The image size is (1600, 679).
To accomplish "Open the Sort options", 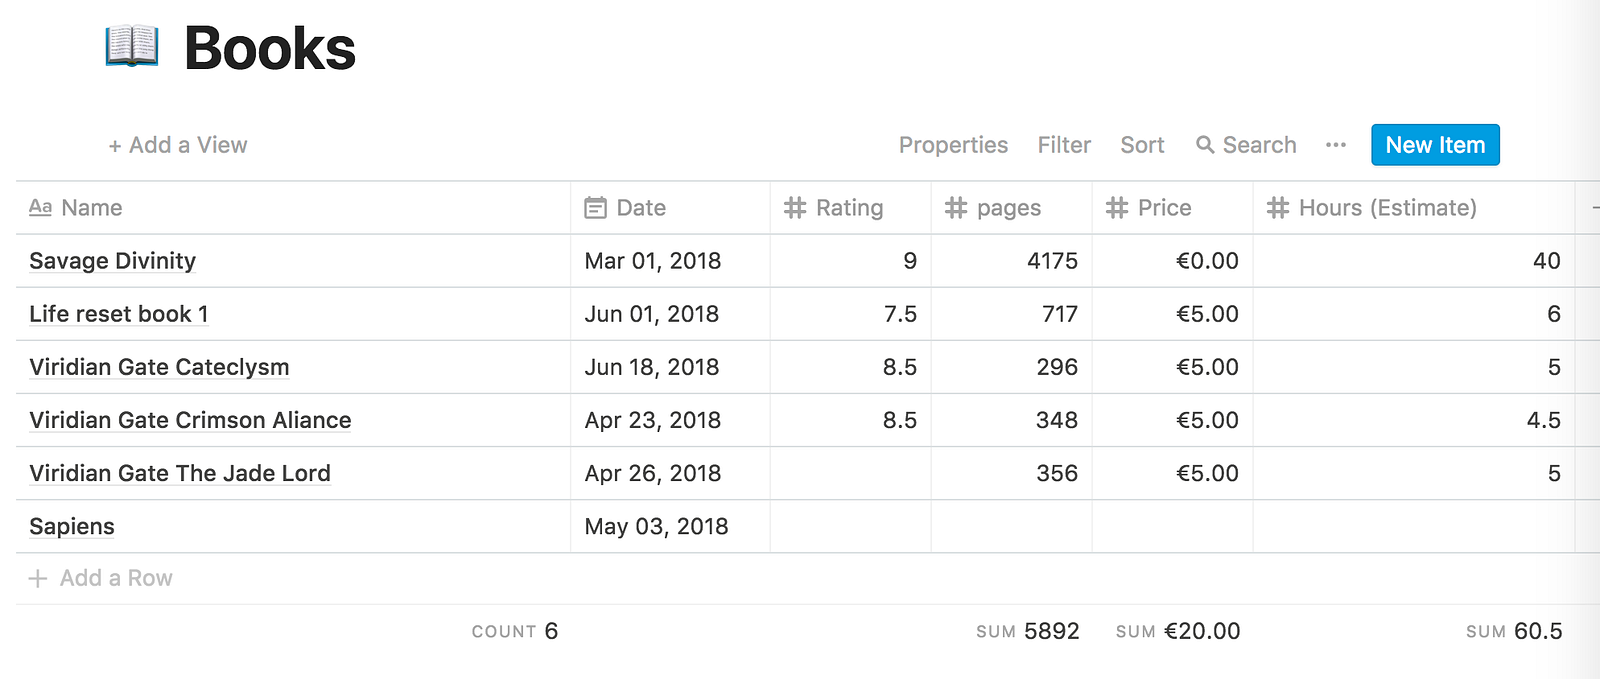I will (x=1142, y=145).
